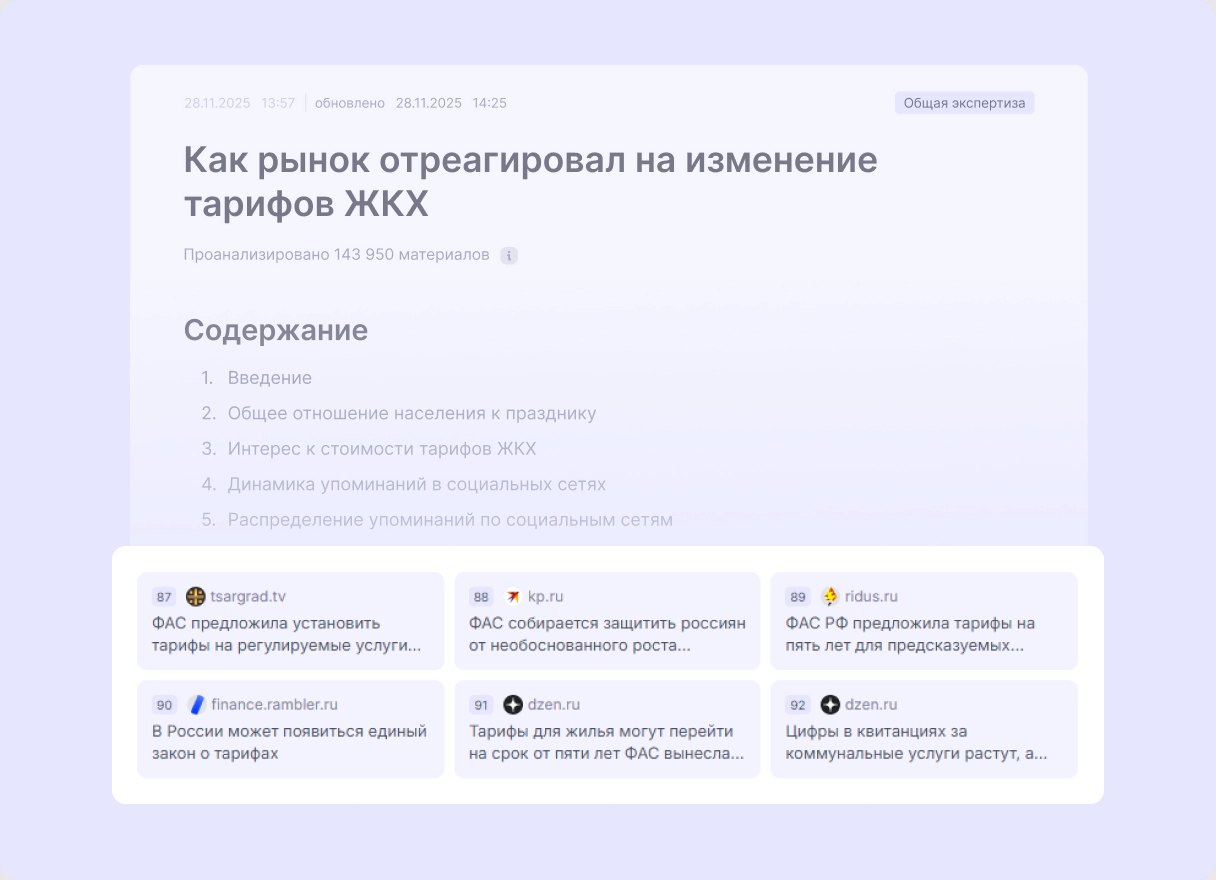1216x880 pixels.
Task: Click the creation time 13:57
Action: click(x=278, y=103)
